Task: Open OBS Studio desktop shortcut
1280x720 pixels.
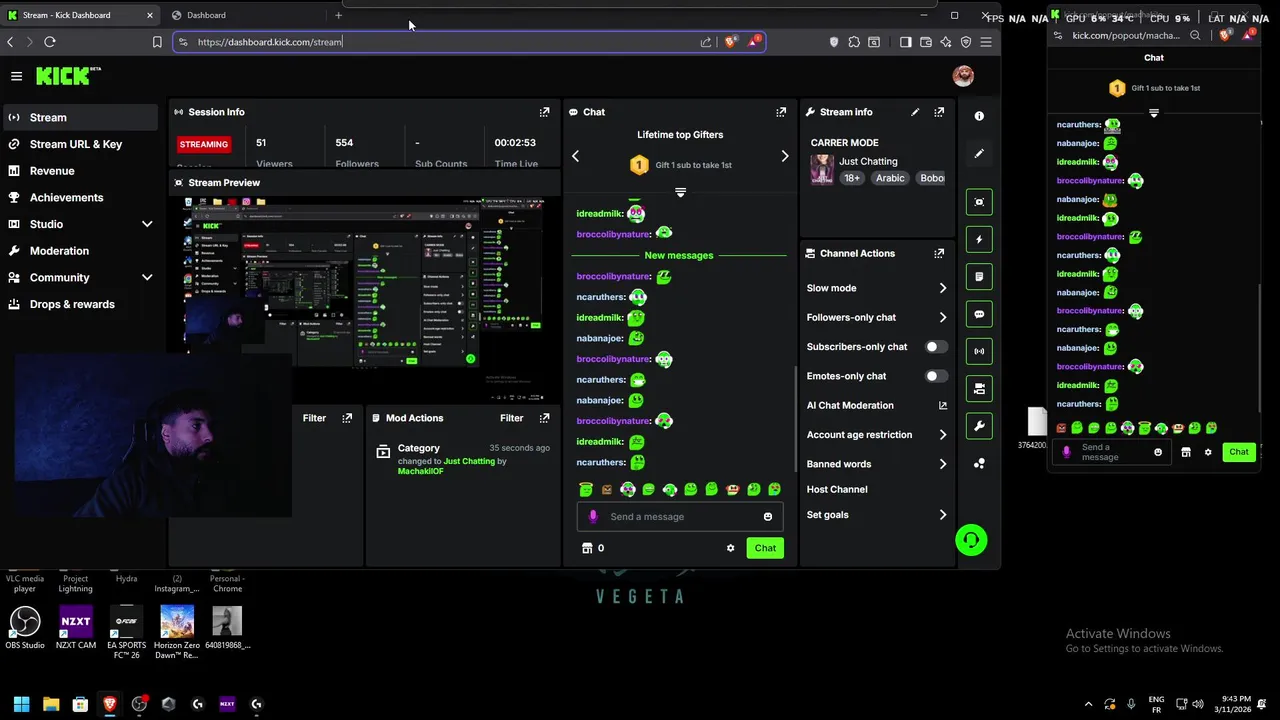Action: pyautogui.click(x=25, y=628)
